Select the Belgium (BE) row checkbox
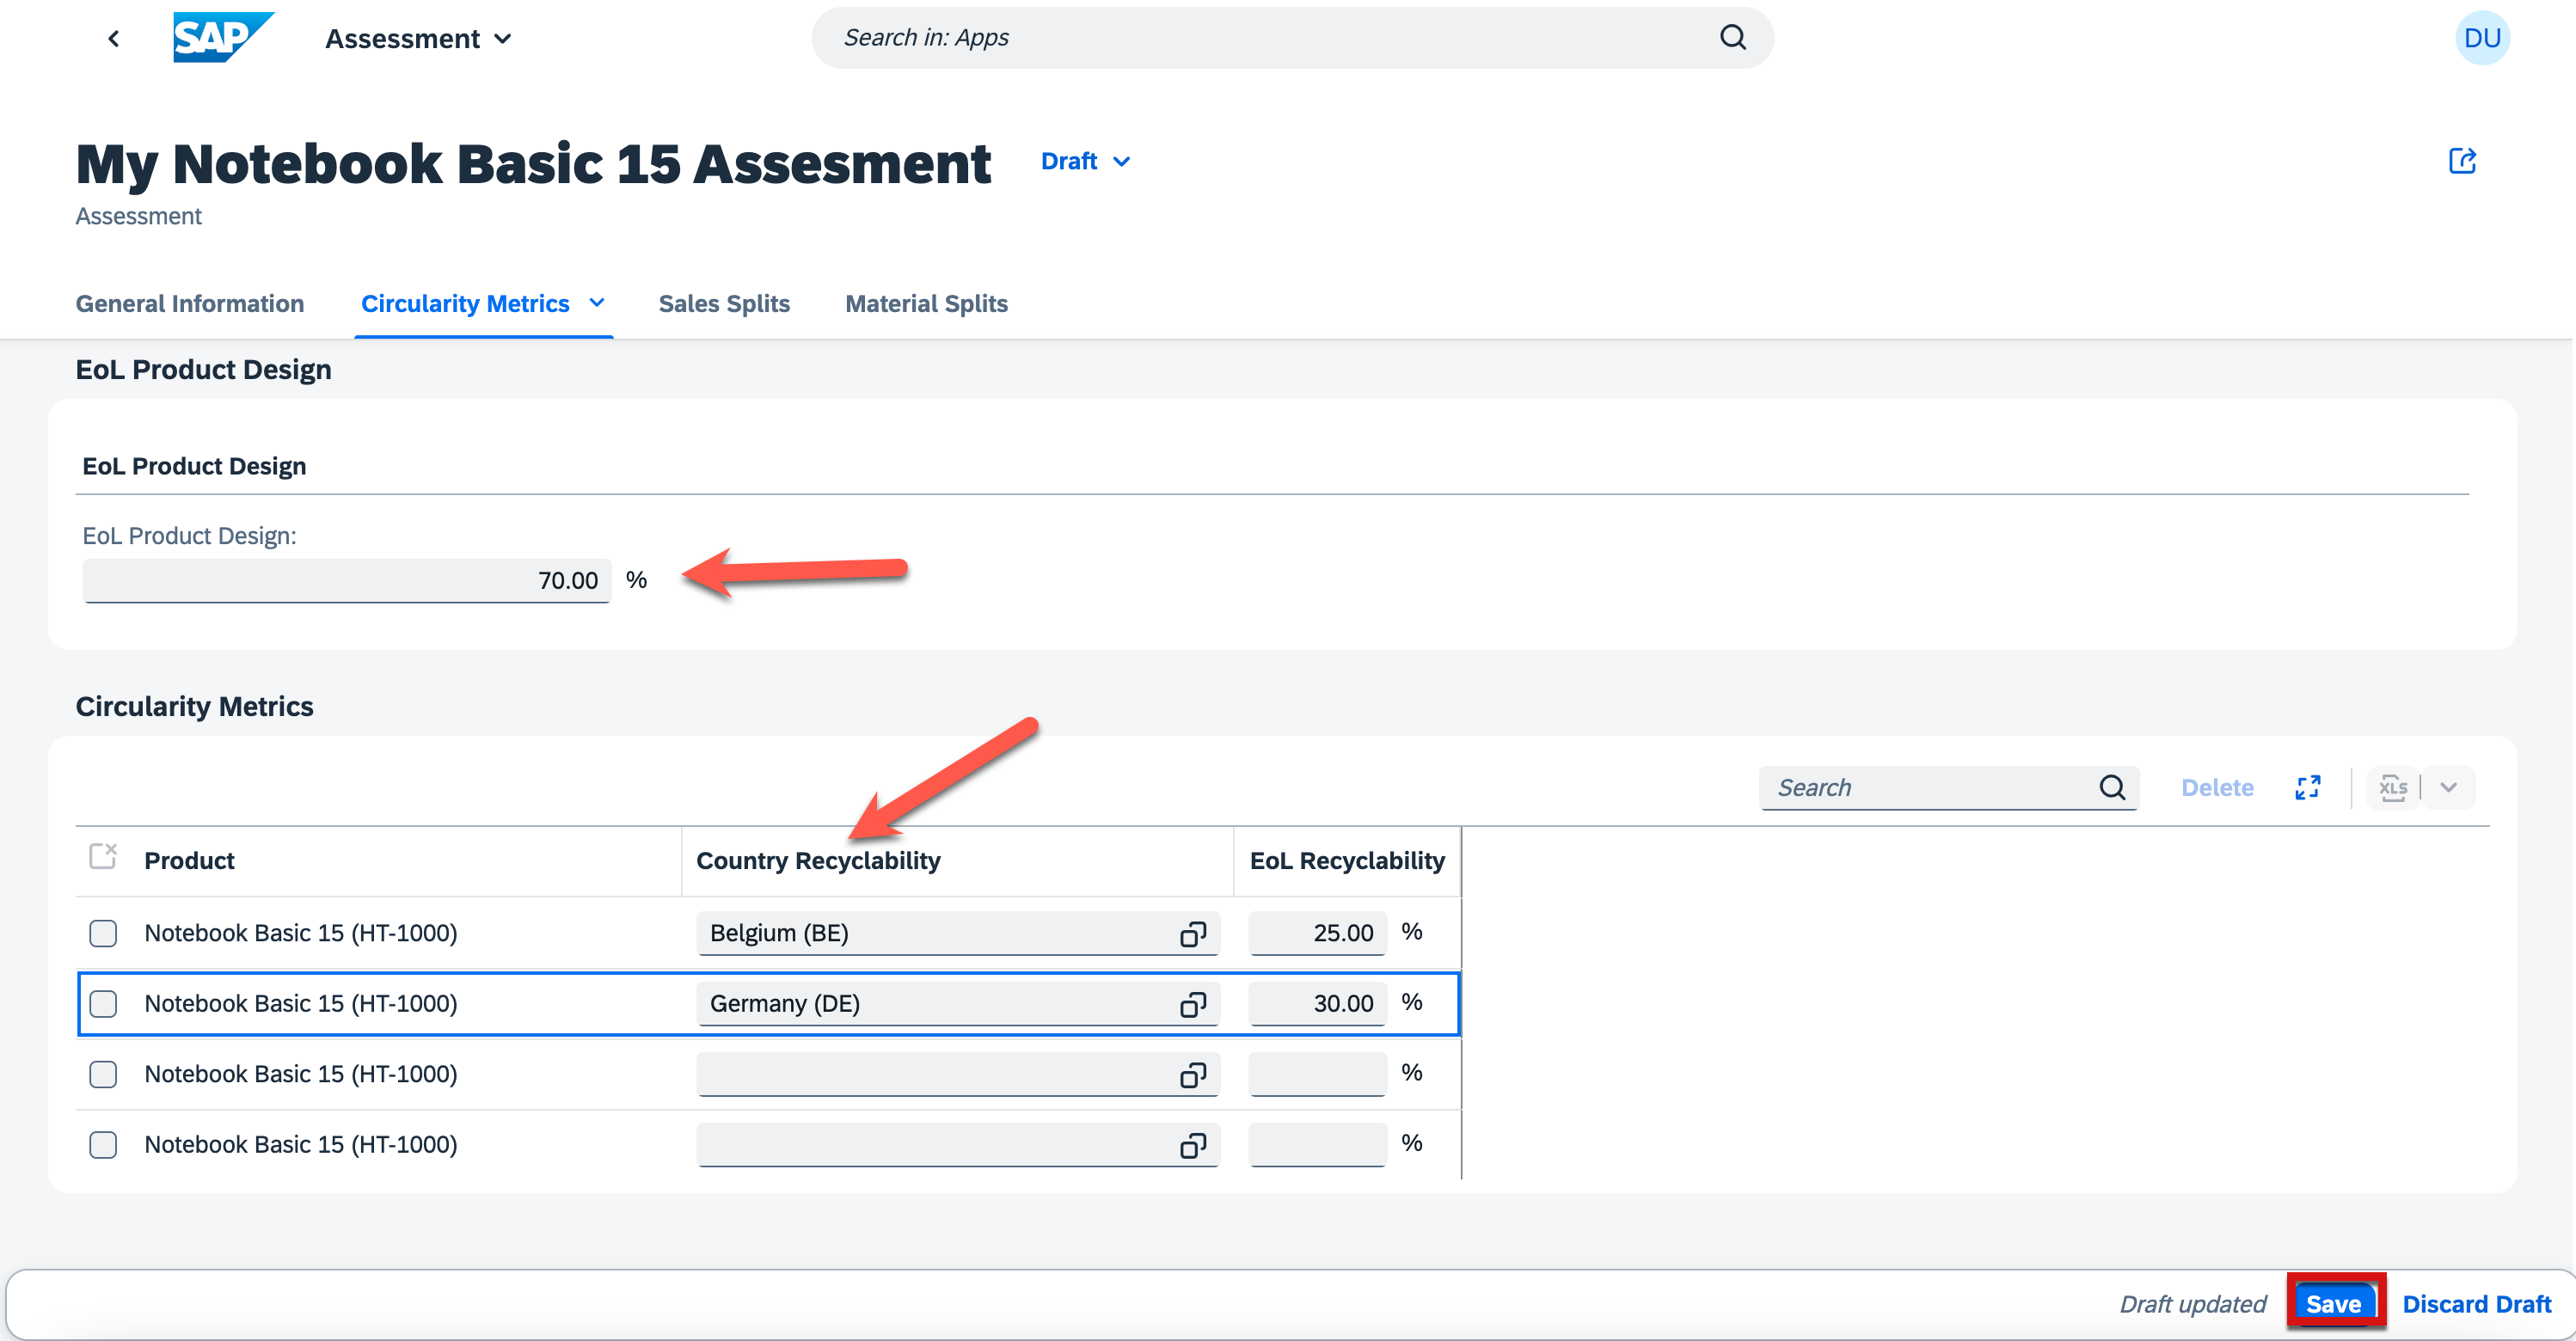Image resolution: width=2576 pixels, height=1341 pixels. (103, 933)
